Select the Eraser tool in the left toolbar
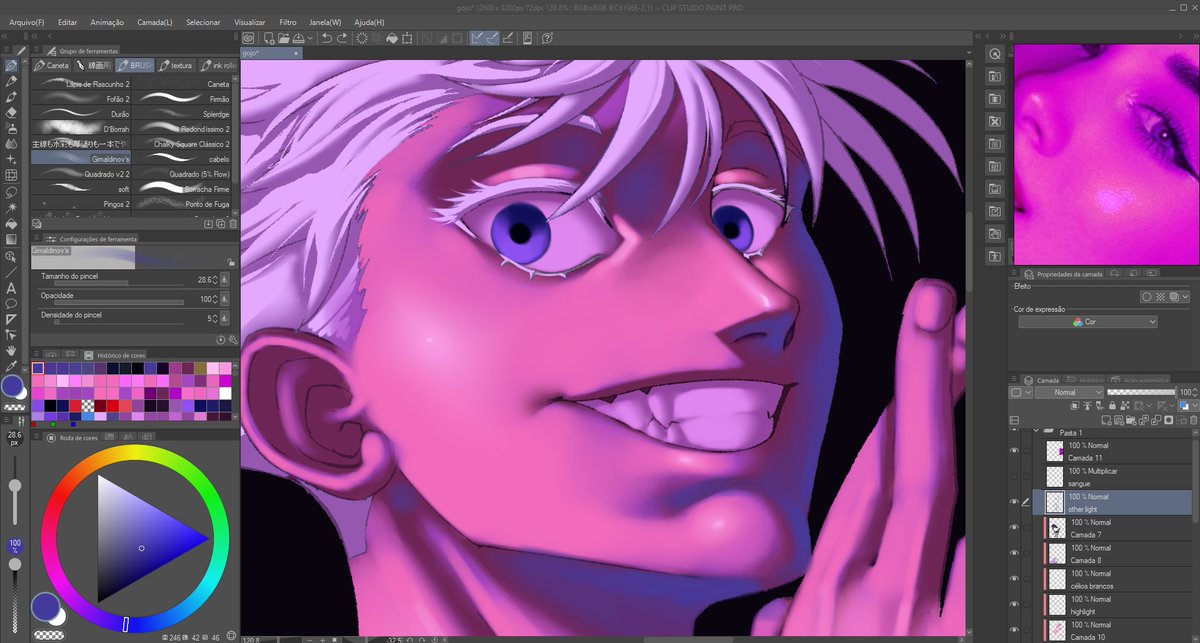This screenshot has width=1200, height=643. pos(12,113)
